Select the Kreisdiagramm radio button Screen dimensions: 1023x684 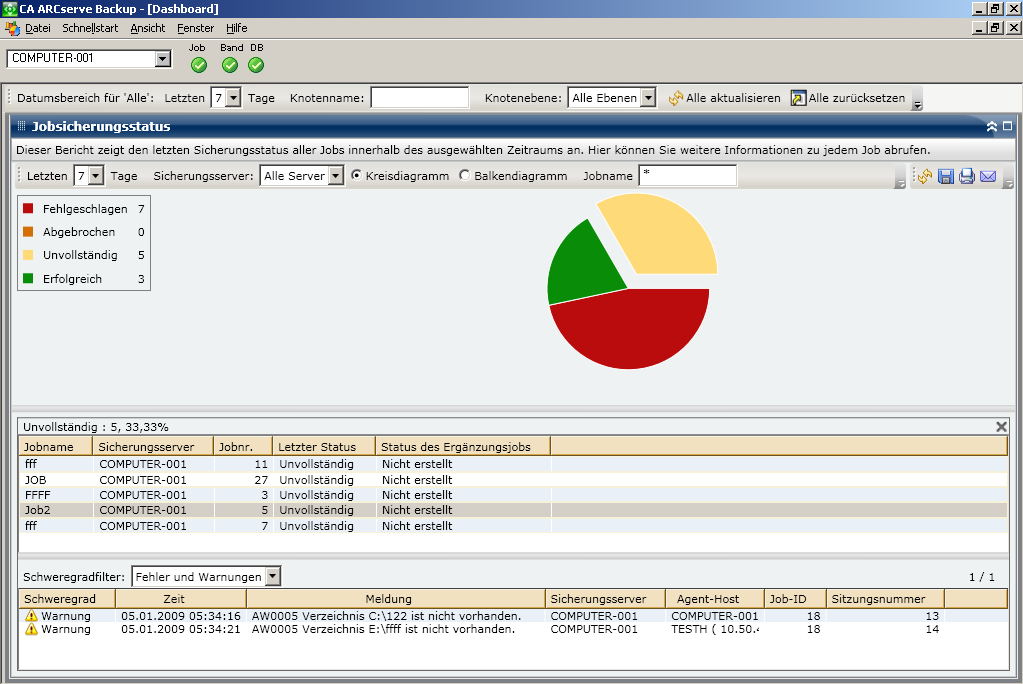point(356,176)
